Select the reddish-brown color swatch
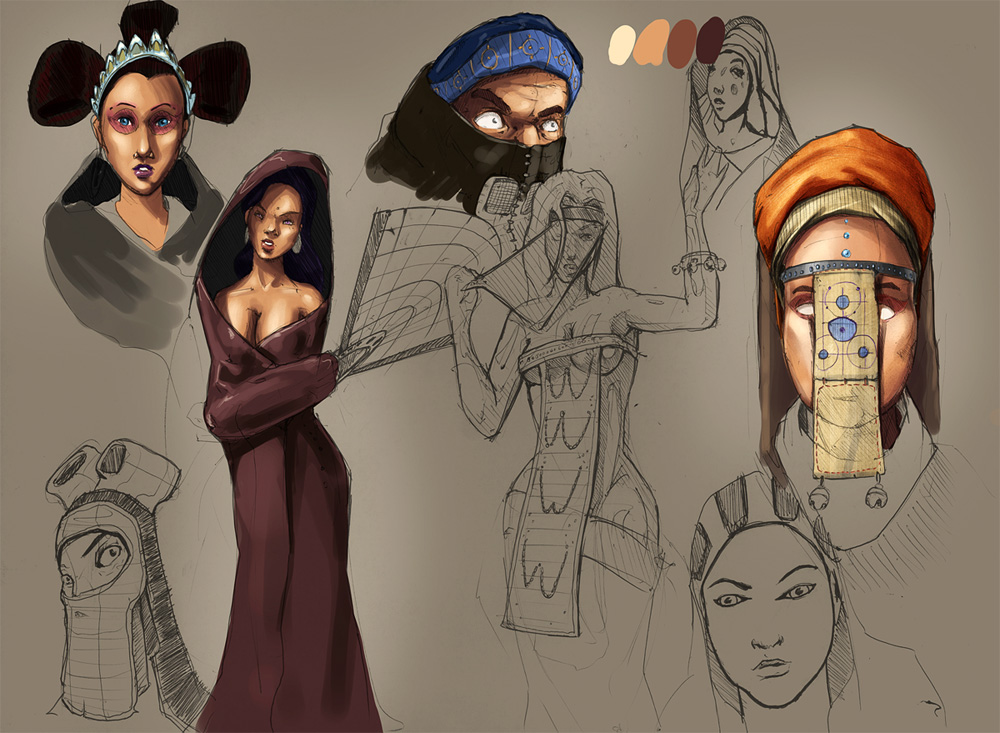The height and width of the screenshot is (733, 1000). [x=682, y=43]
